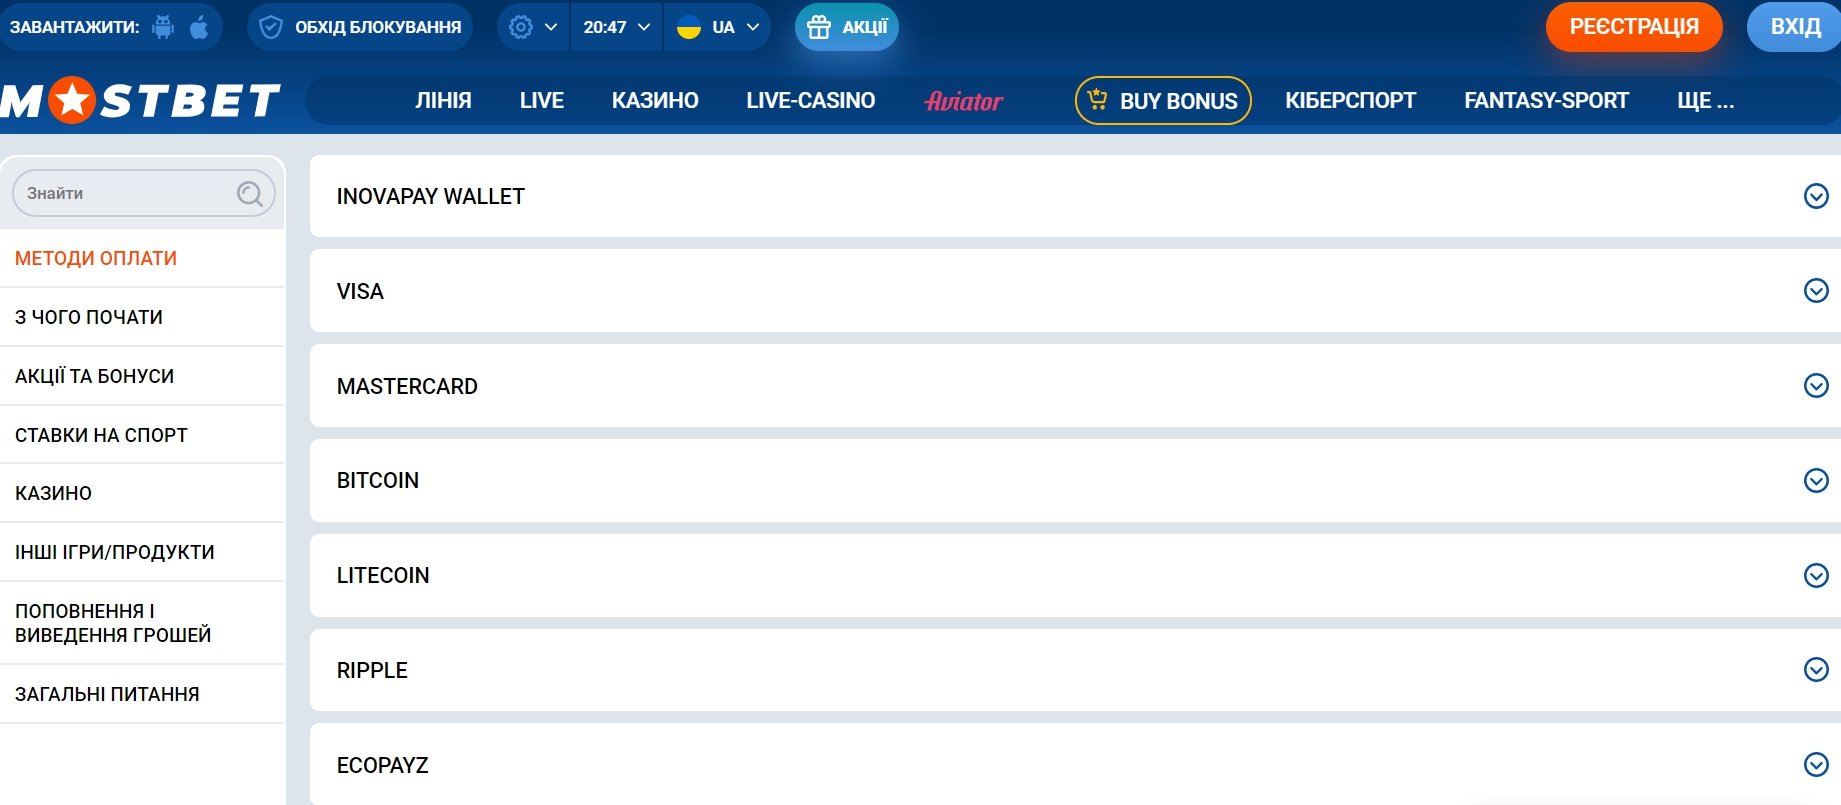Click the settings gear icon
1841x805 pixels.
pyautogui.click(x=521, y=27)
